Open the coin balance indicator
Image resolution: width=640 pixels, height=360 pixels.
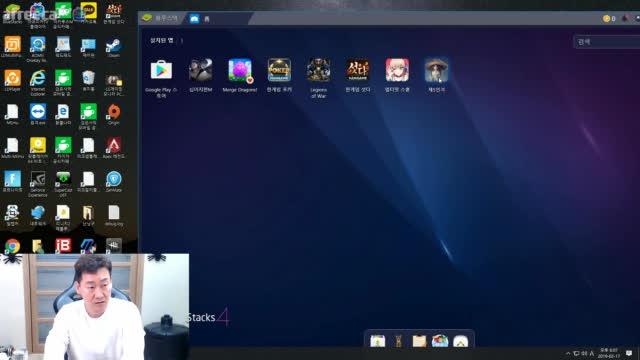tap(609, 18)
